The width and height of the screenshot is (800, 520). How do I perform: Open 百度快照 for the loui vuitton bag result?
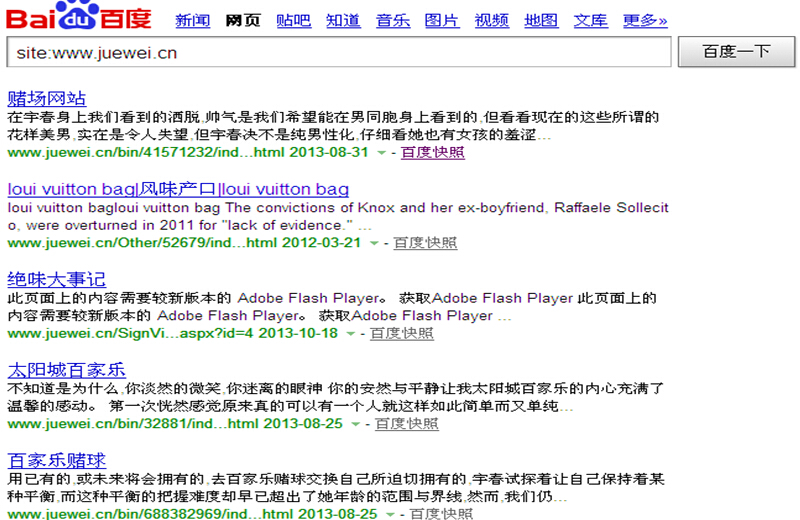425,242
